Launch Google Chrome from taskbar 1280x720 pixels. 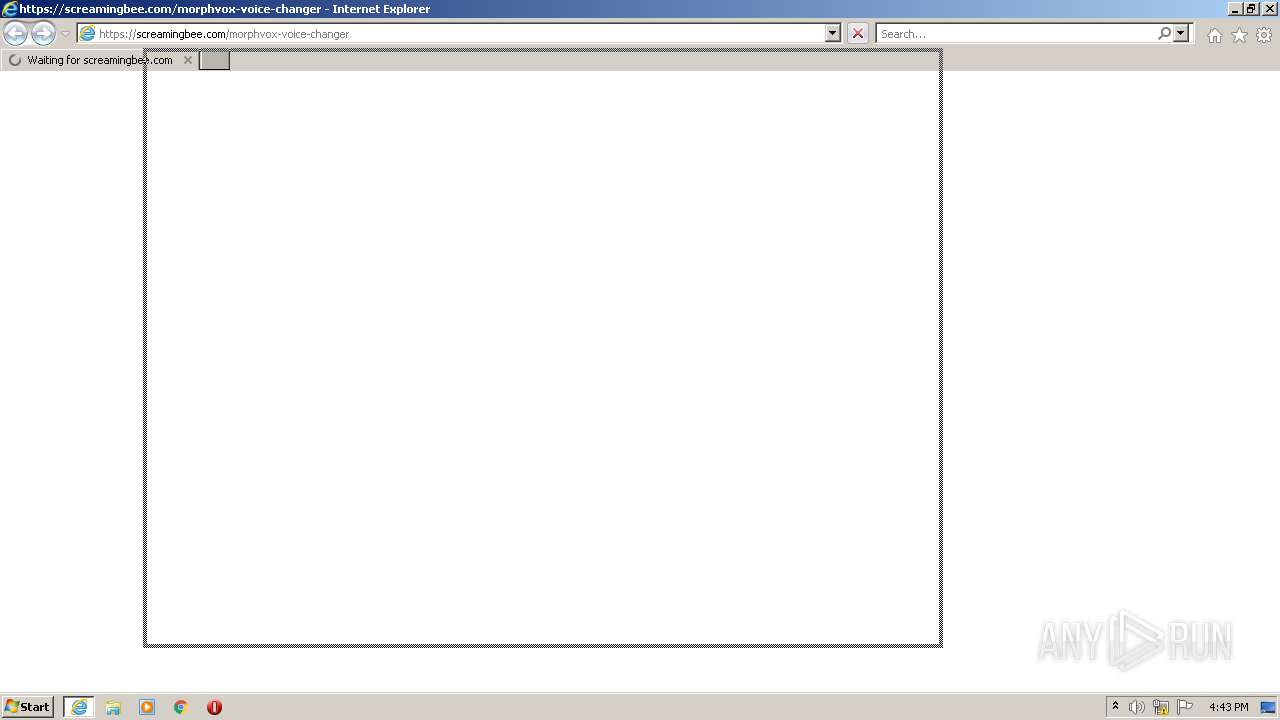pyautogui.click(x=181, y=707)
